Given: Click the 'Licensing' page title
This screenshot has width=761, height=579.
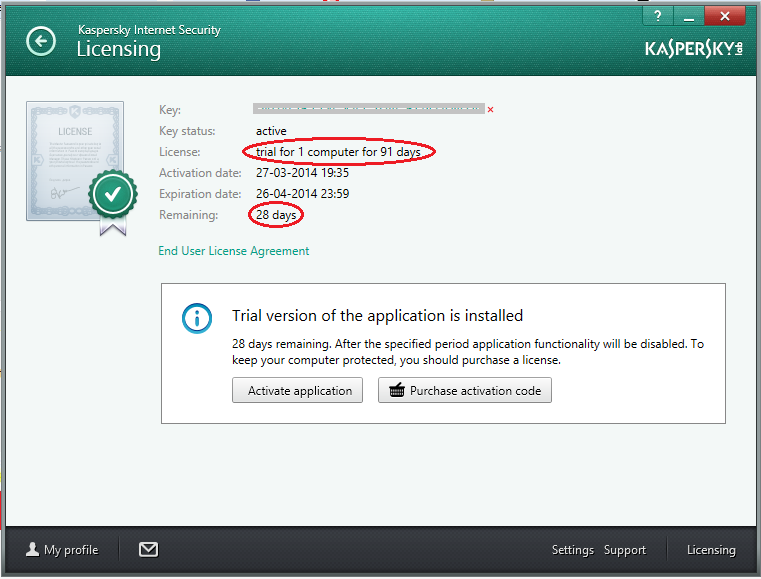Looking at the screenshot, I should pyautogui.click(x=119, y=50).
